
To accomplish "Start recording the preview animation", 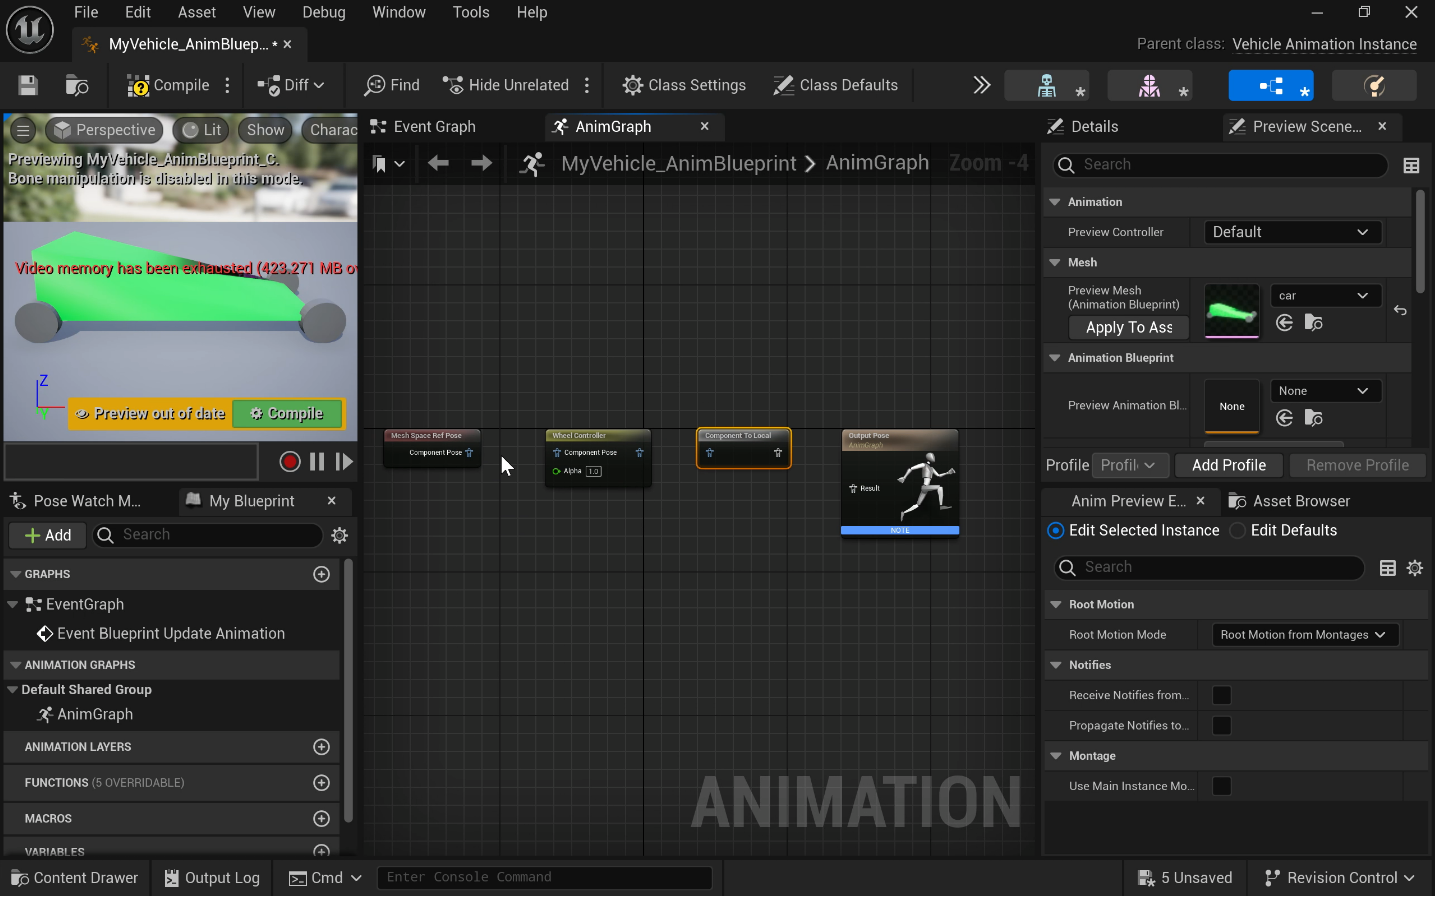I will (290, 462).
